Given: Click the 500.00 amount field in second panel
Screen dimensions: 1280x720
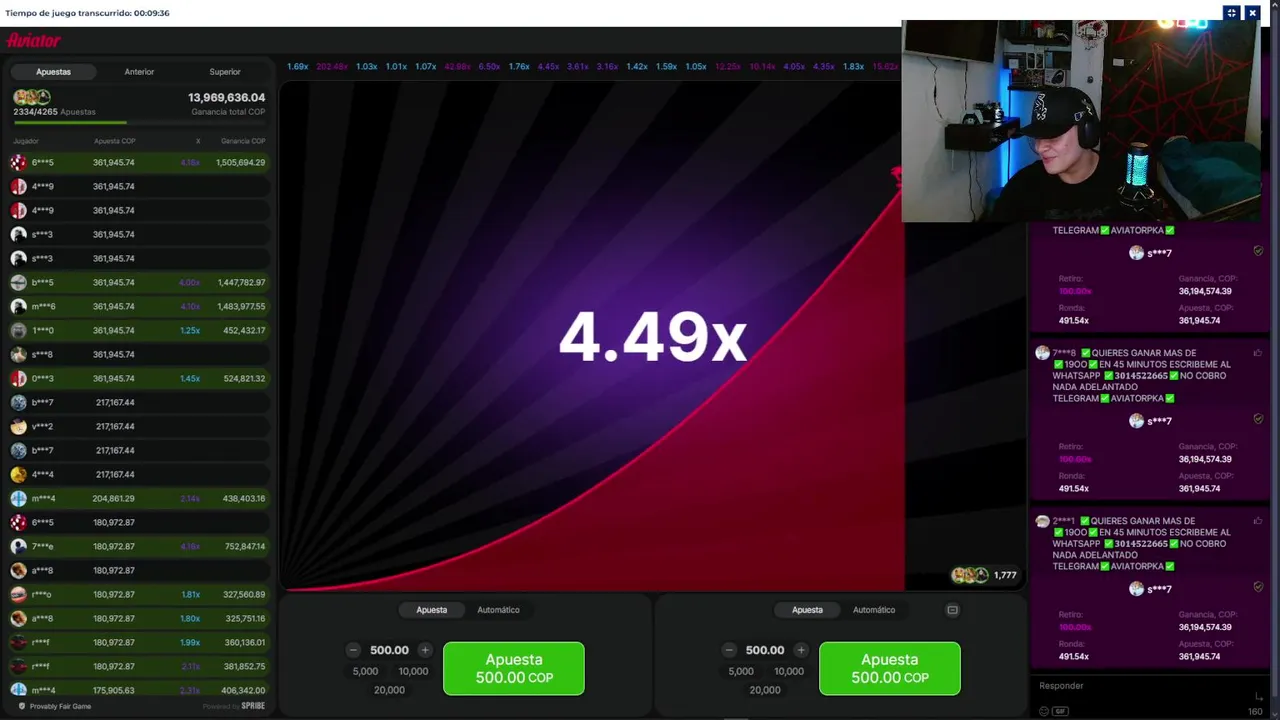Looking at the screenshot, I should [765, 650].
